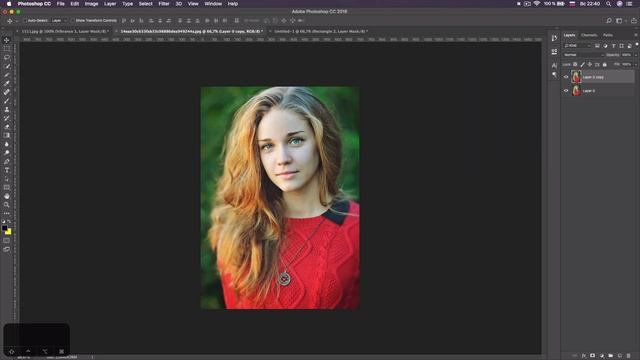Select the Clone Stamp tool
The height and width of the screenshot is (360, 640).
click(x=7, y=109)
